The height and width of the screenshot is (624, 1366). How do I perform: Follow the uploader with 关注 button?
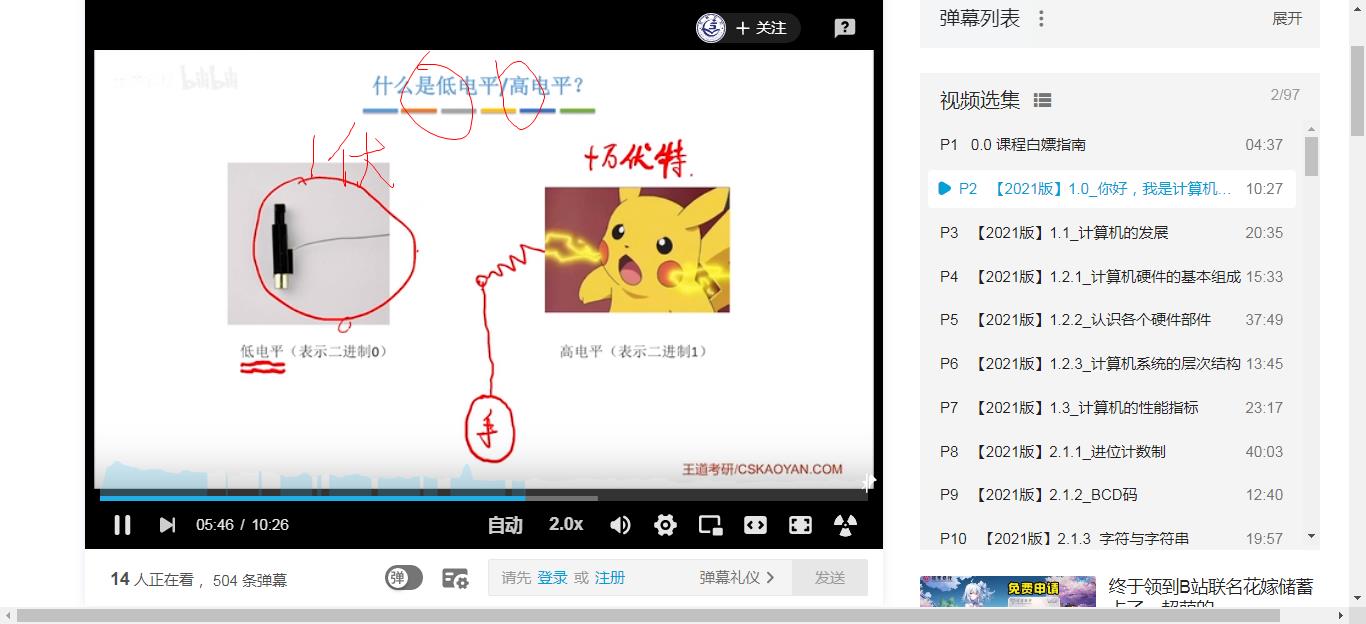point(762,28)
